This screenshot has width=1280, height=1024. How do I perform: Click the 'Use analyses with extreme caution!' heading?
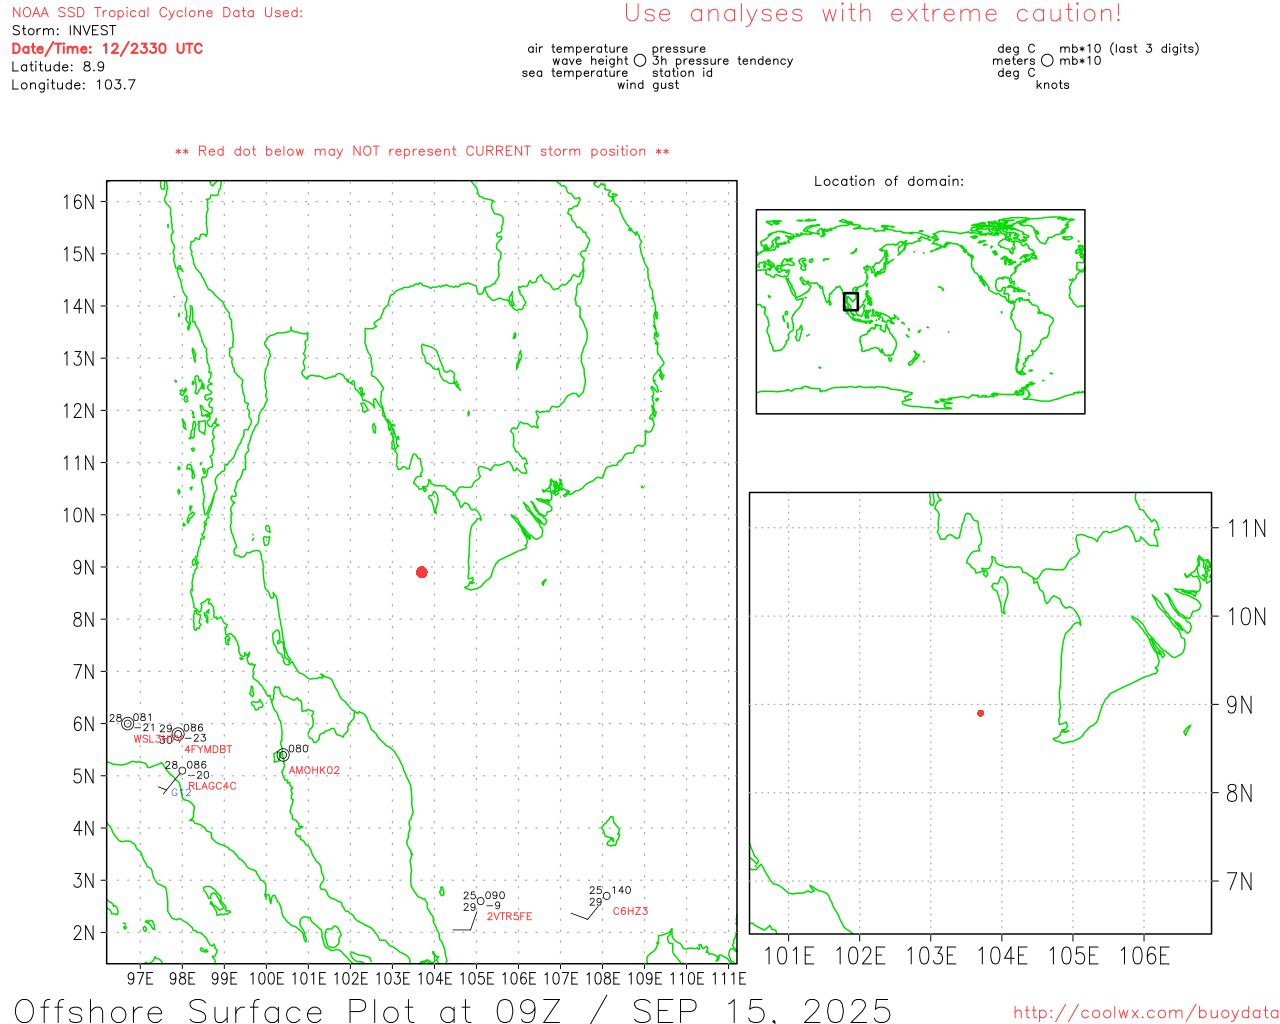tap(873, 14)
